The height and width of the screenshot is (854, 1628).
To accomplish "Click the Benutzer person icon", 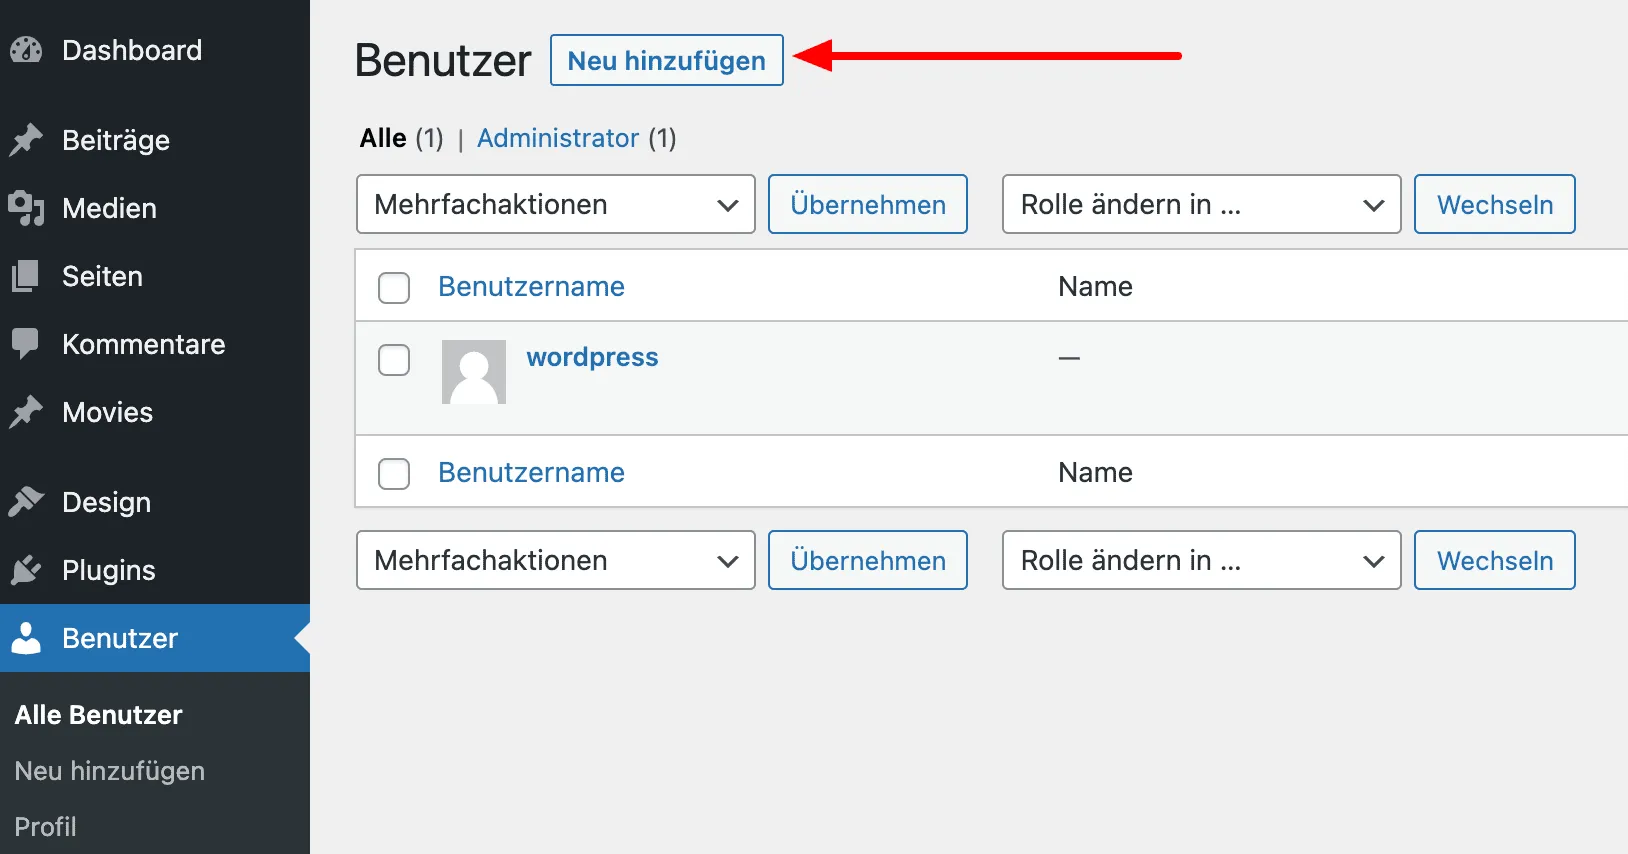I will (27, 638).
